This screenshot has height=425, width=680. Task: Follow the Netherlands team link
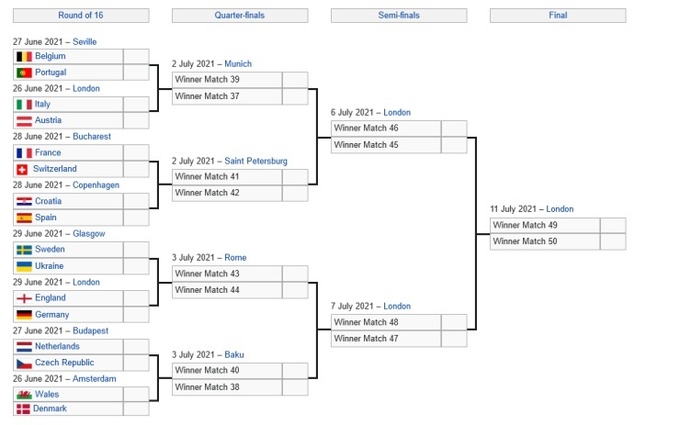[x=59, y=346]
